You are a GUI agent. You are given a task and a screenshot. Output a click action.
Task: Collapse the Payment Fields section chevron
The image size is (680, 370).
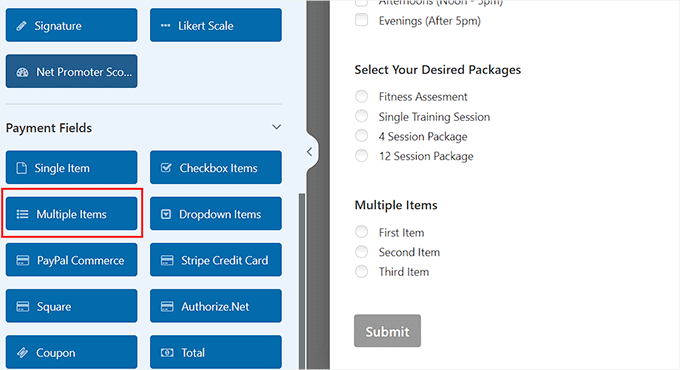pos(276,127)
